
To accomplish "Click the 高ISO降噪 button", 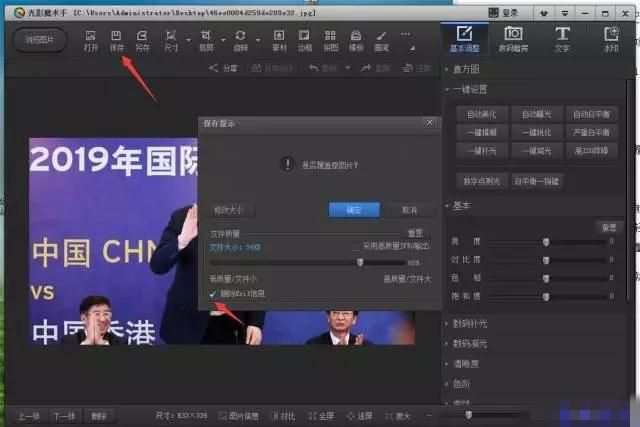I will 591,151.
